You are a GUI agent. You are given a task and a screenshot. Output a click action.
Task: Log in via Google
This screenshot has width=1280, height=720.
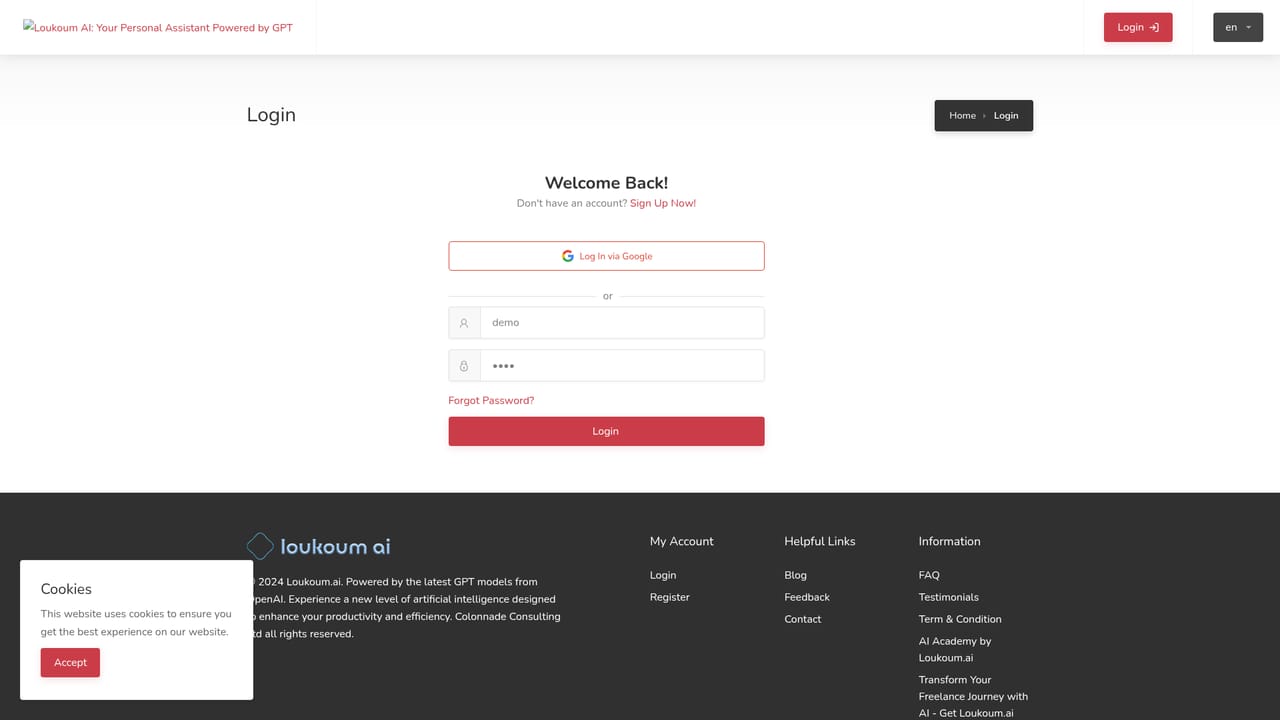(x=606, y=256)
